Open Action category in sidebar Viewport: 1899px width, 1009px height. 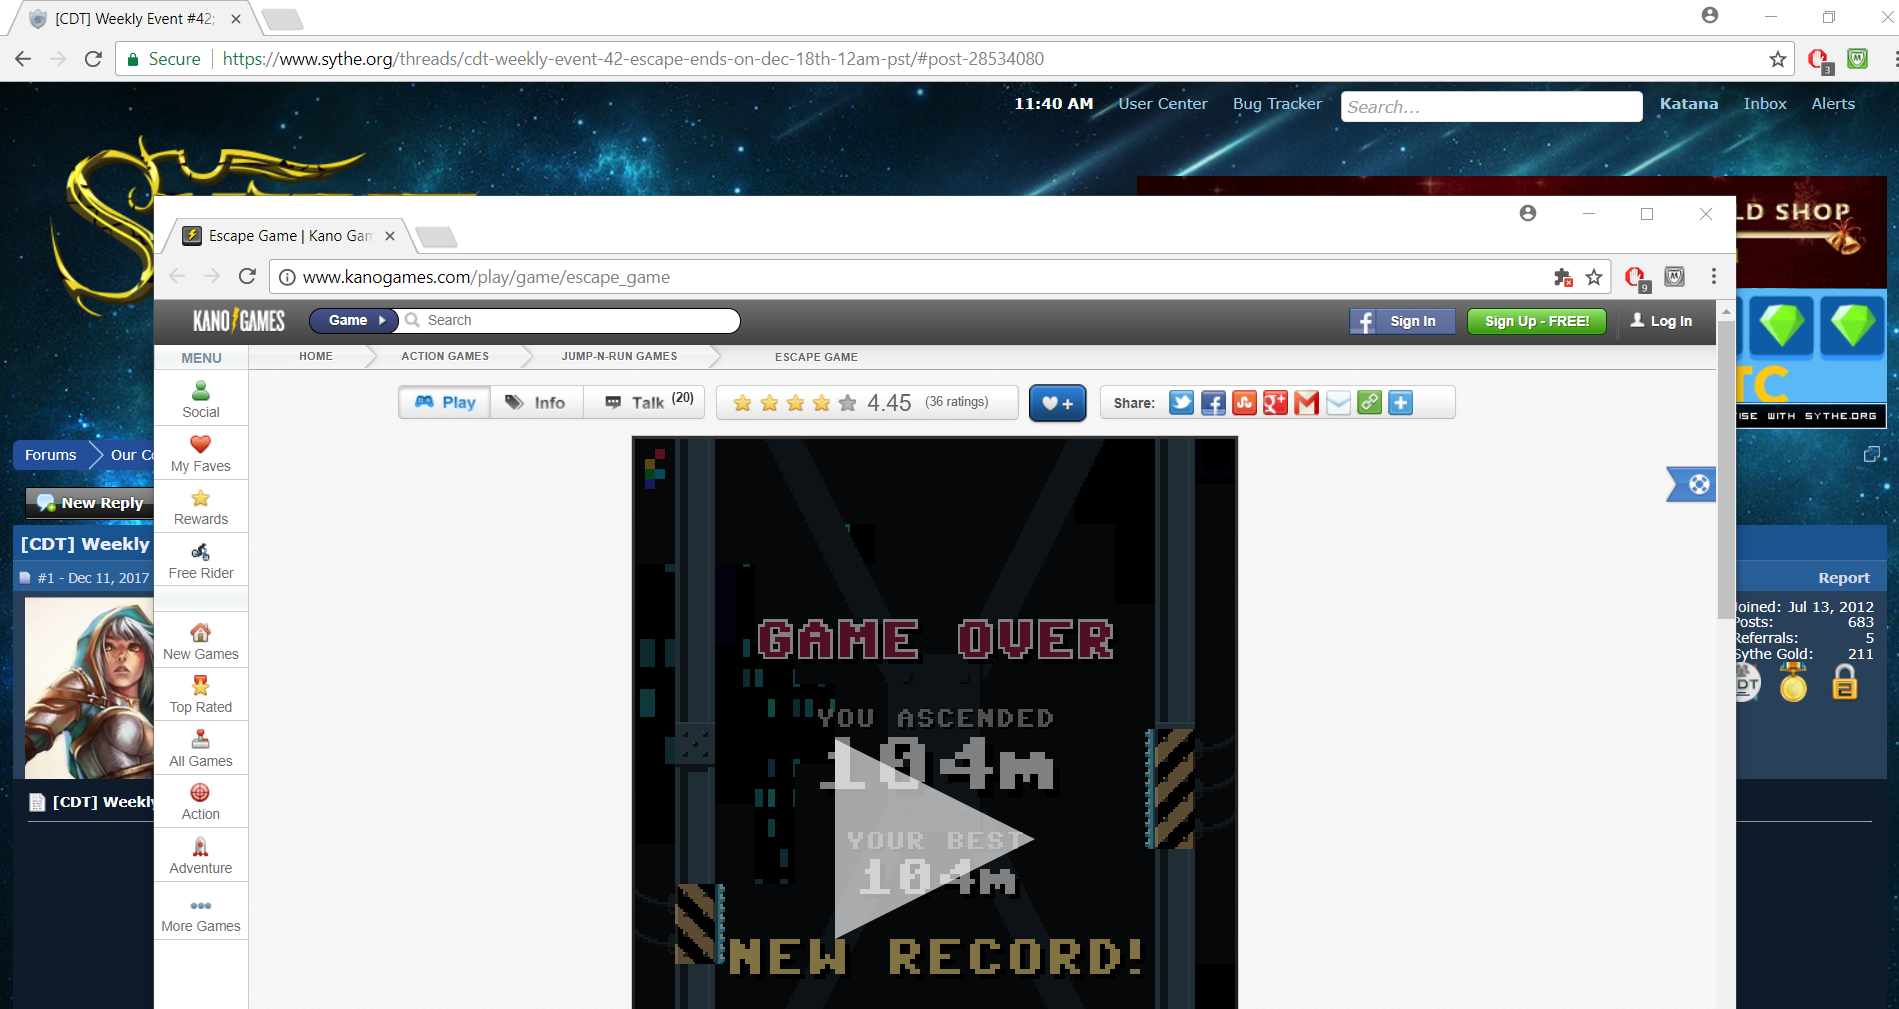201,802
